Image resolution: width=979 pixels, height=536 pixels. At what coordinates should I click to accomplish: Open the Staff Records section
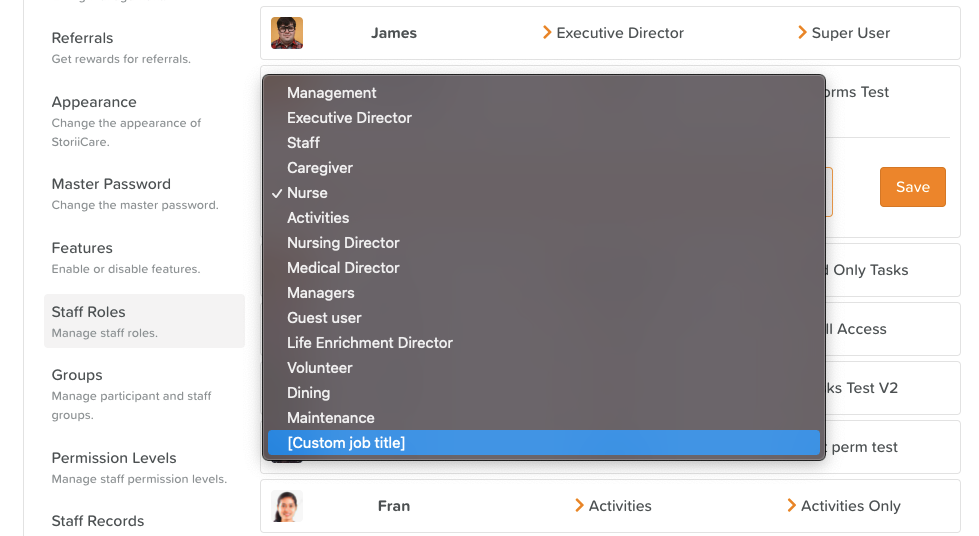pos(97,521)
